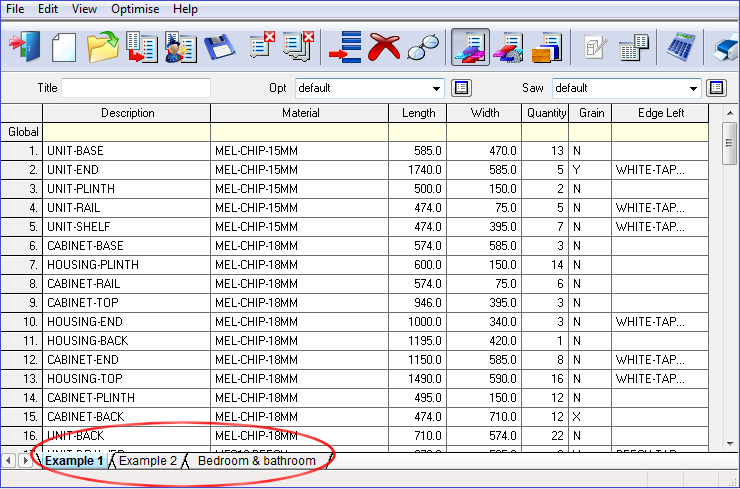The image size is (740, 489).
Task: Expand the Opt default dropdown
Action: click(436, 89)
